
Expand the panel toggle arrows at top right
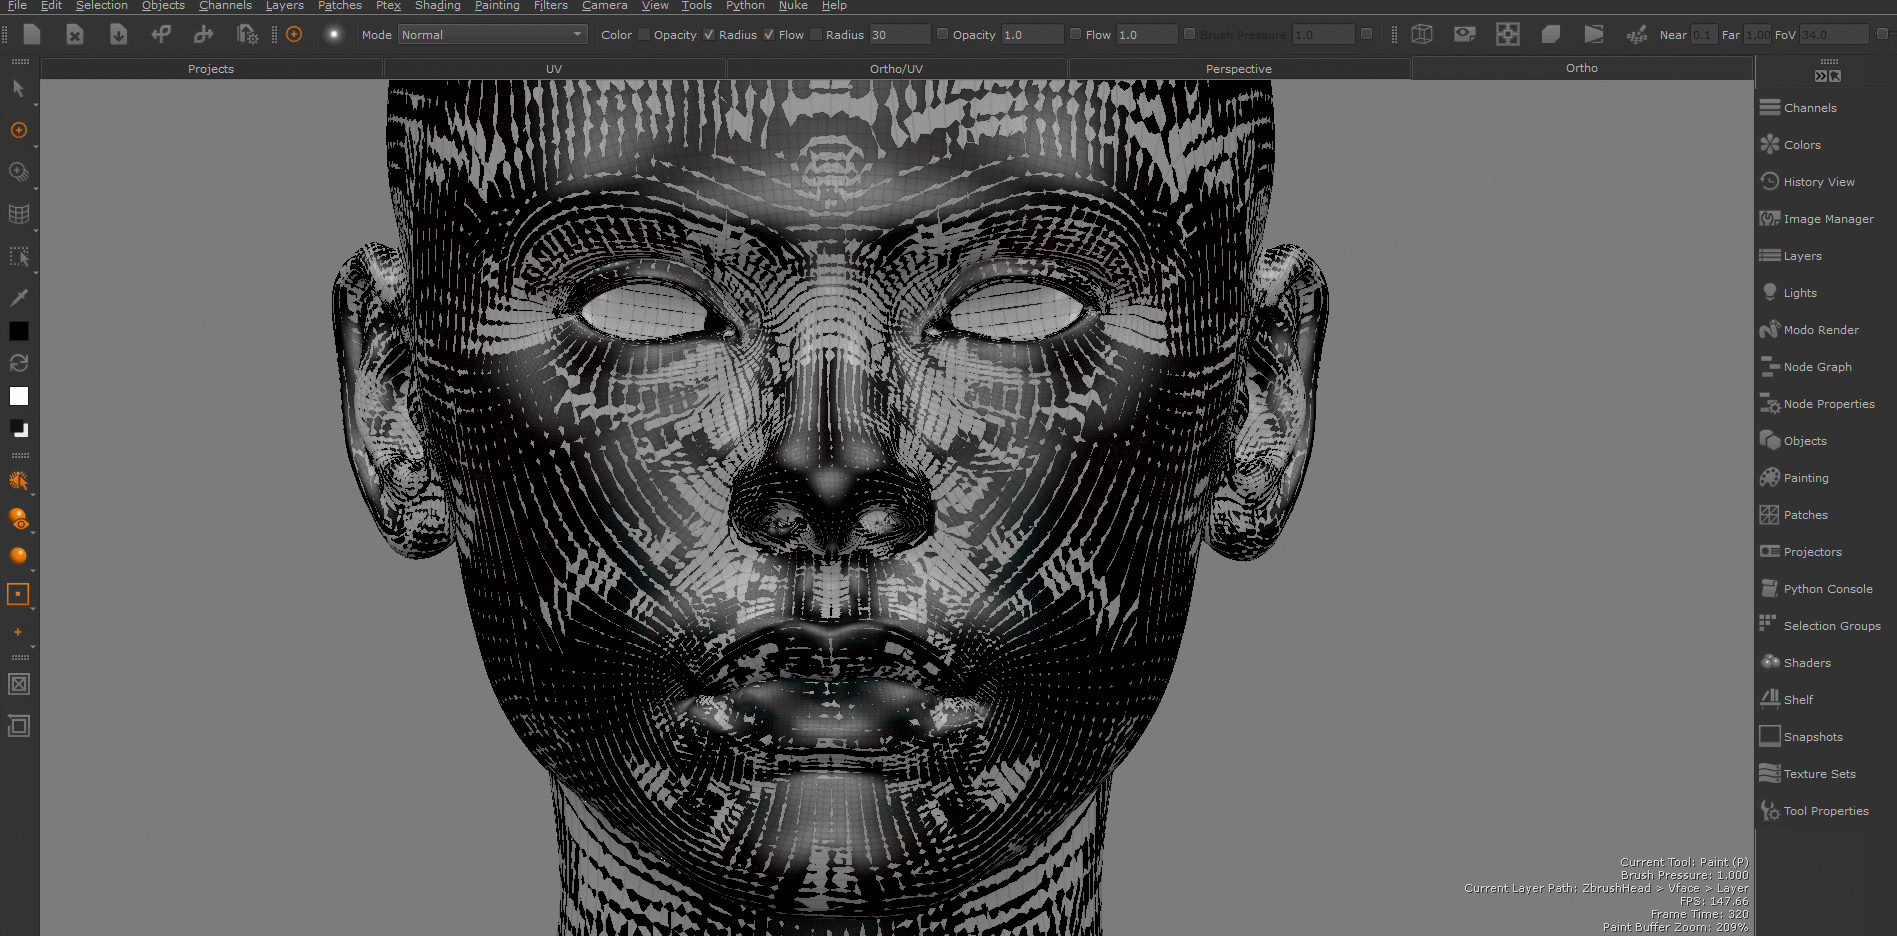tap(1827, 76)
